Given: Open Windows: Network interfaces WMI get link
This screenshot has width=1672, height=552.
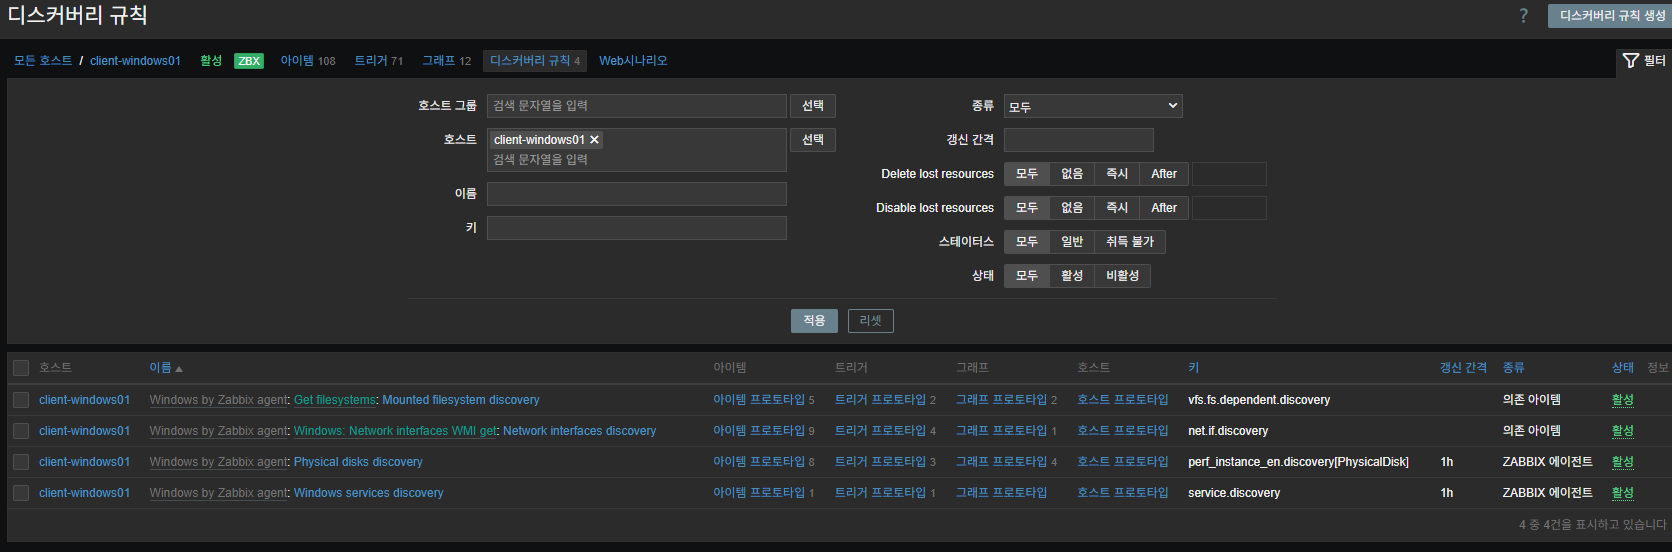Looking at the screenshot, I should tap(395, 431).
